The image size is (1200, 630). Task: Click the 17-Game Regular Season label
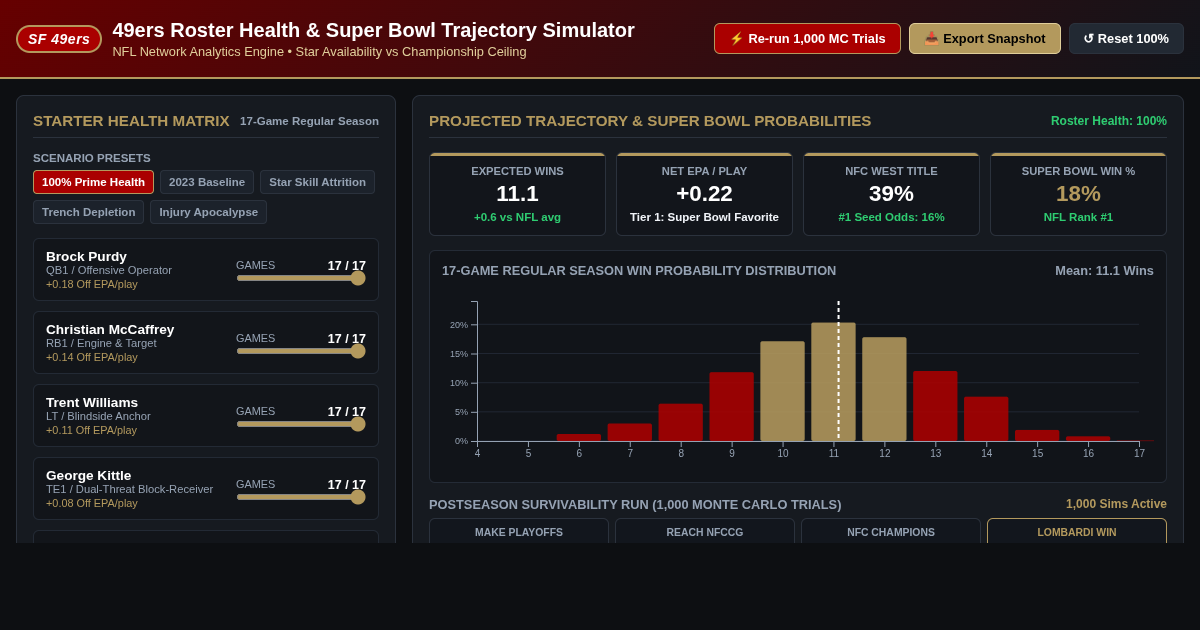pos(309,121)
